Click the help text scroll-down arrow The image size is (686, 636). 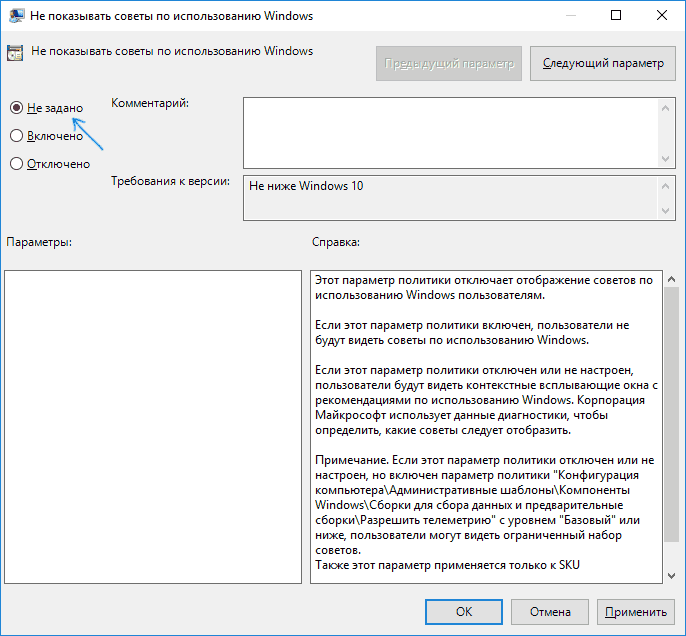click(x=672, y=576)
